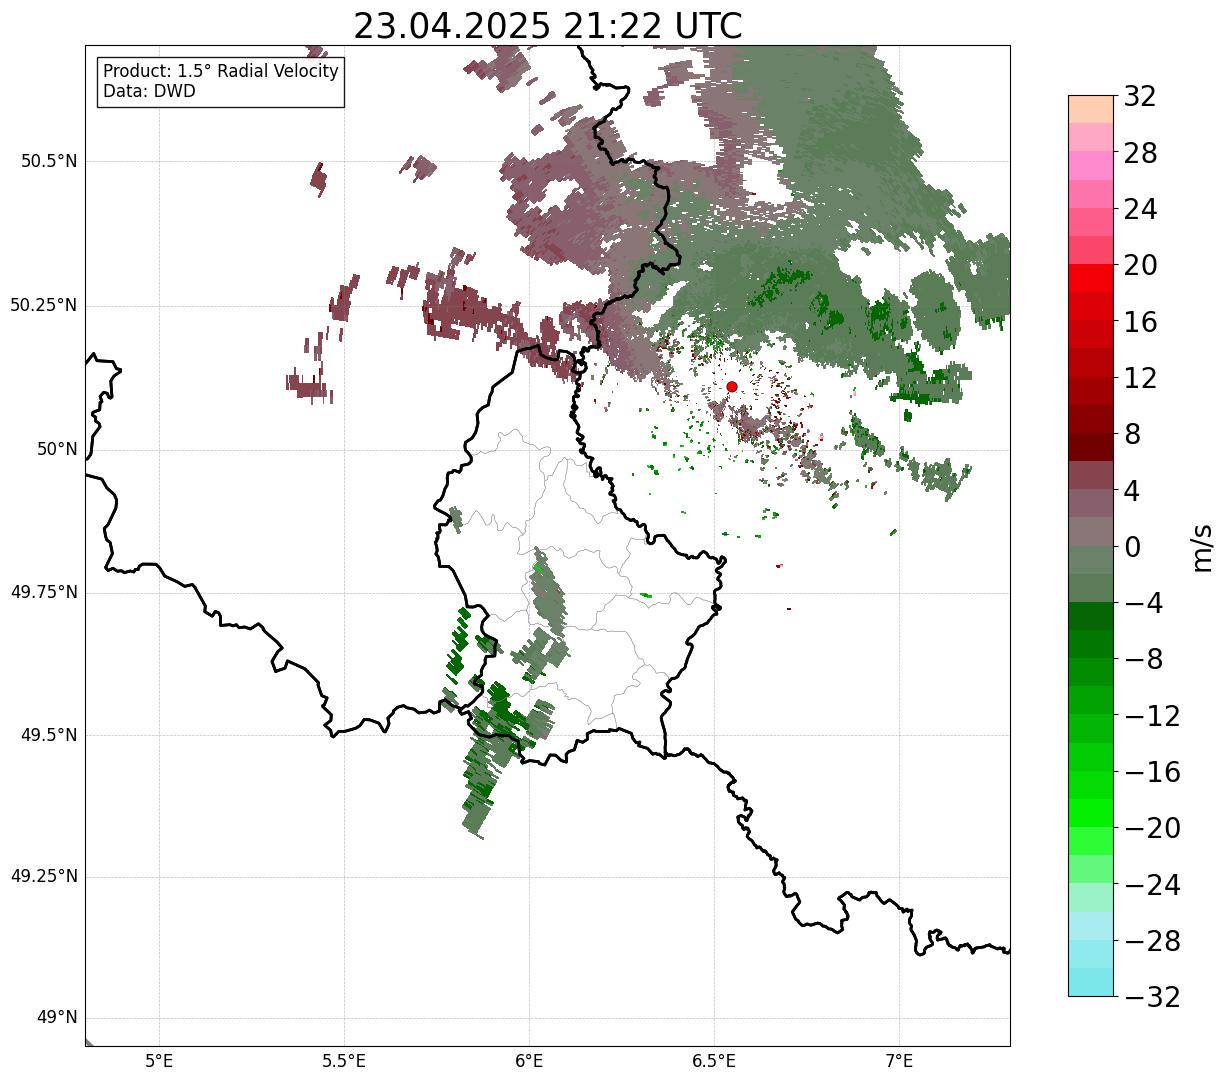Click the 50°N latitude label
The height and width of the screenshot is (1081, 1225).
[x=57, y=449]
